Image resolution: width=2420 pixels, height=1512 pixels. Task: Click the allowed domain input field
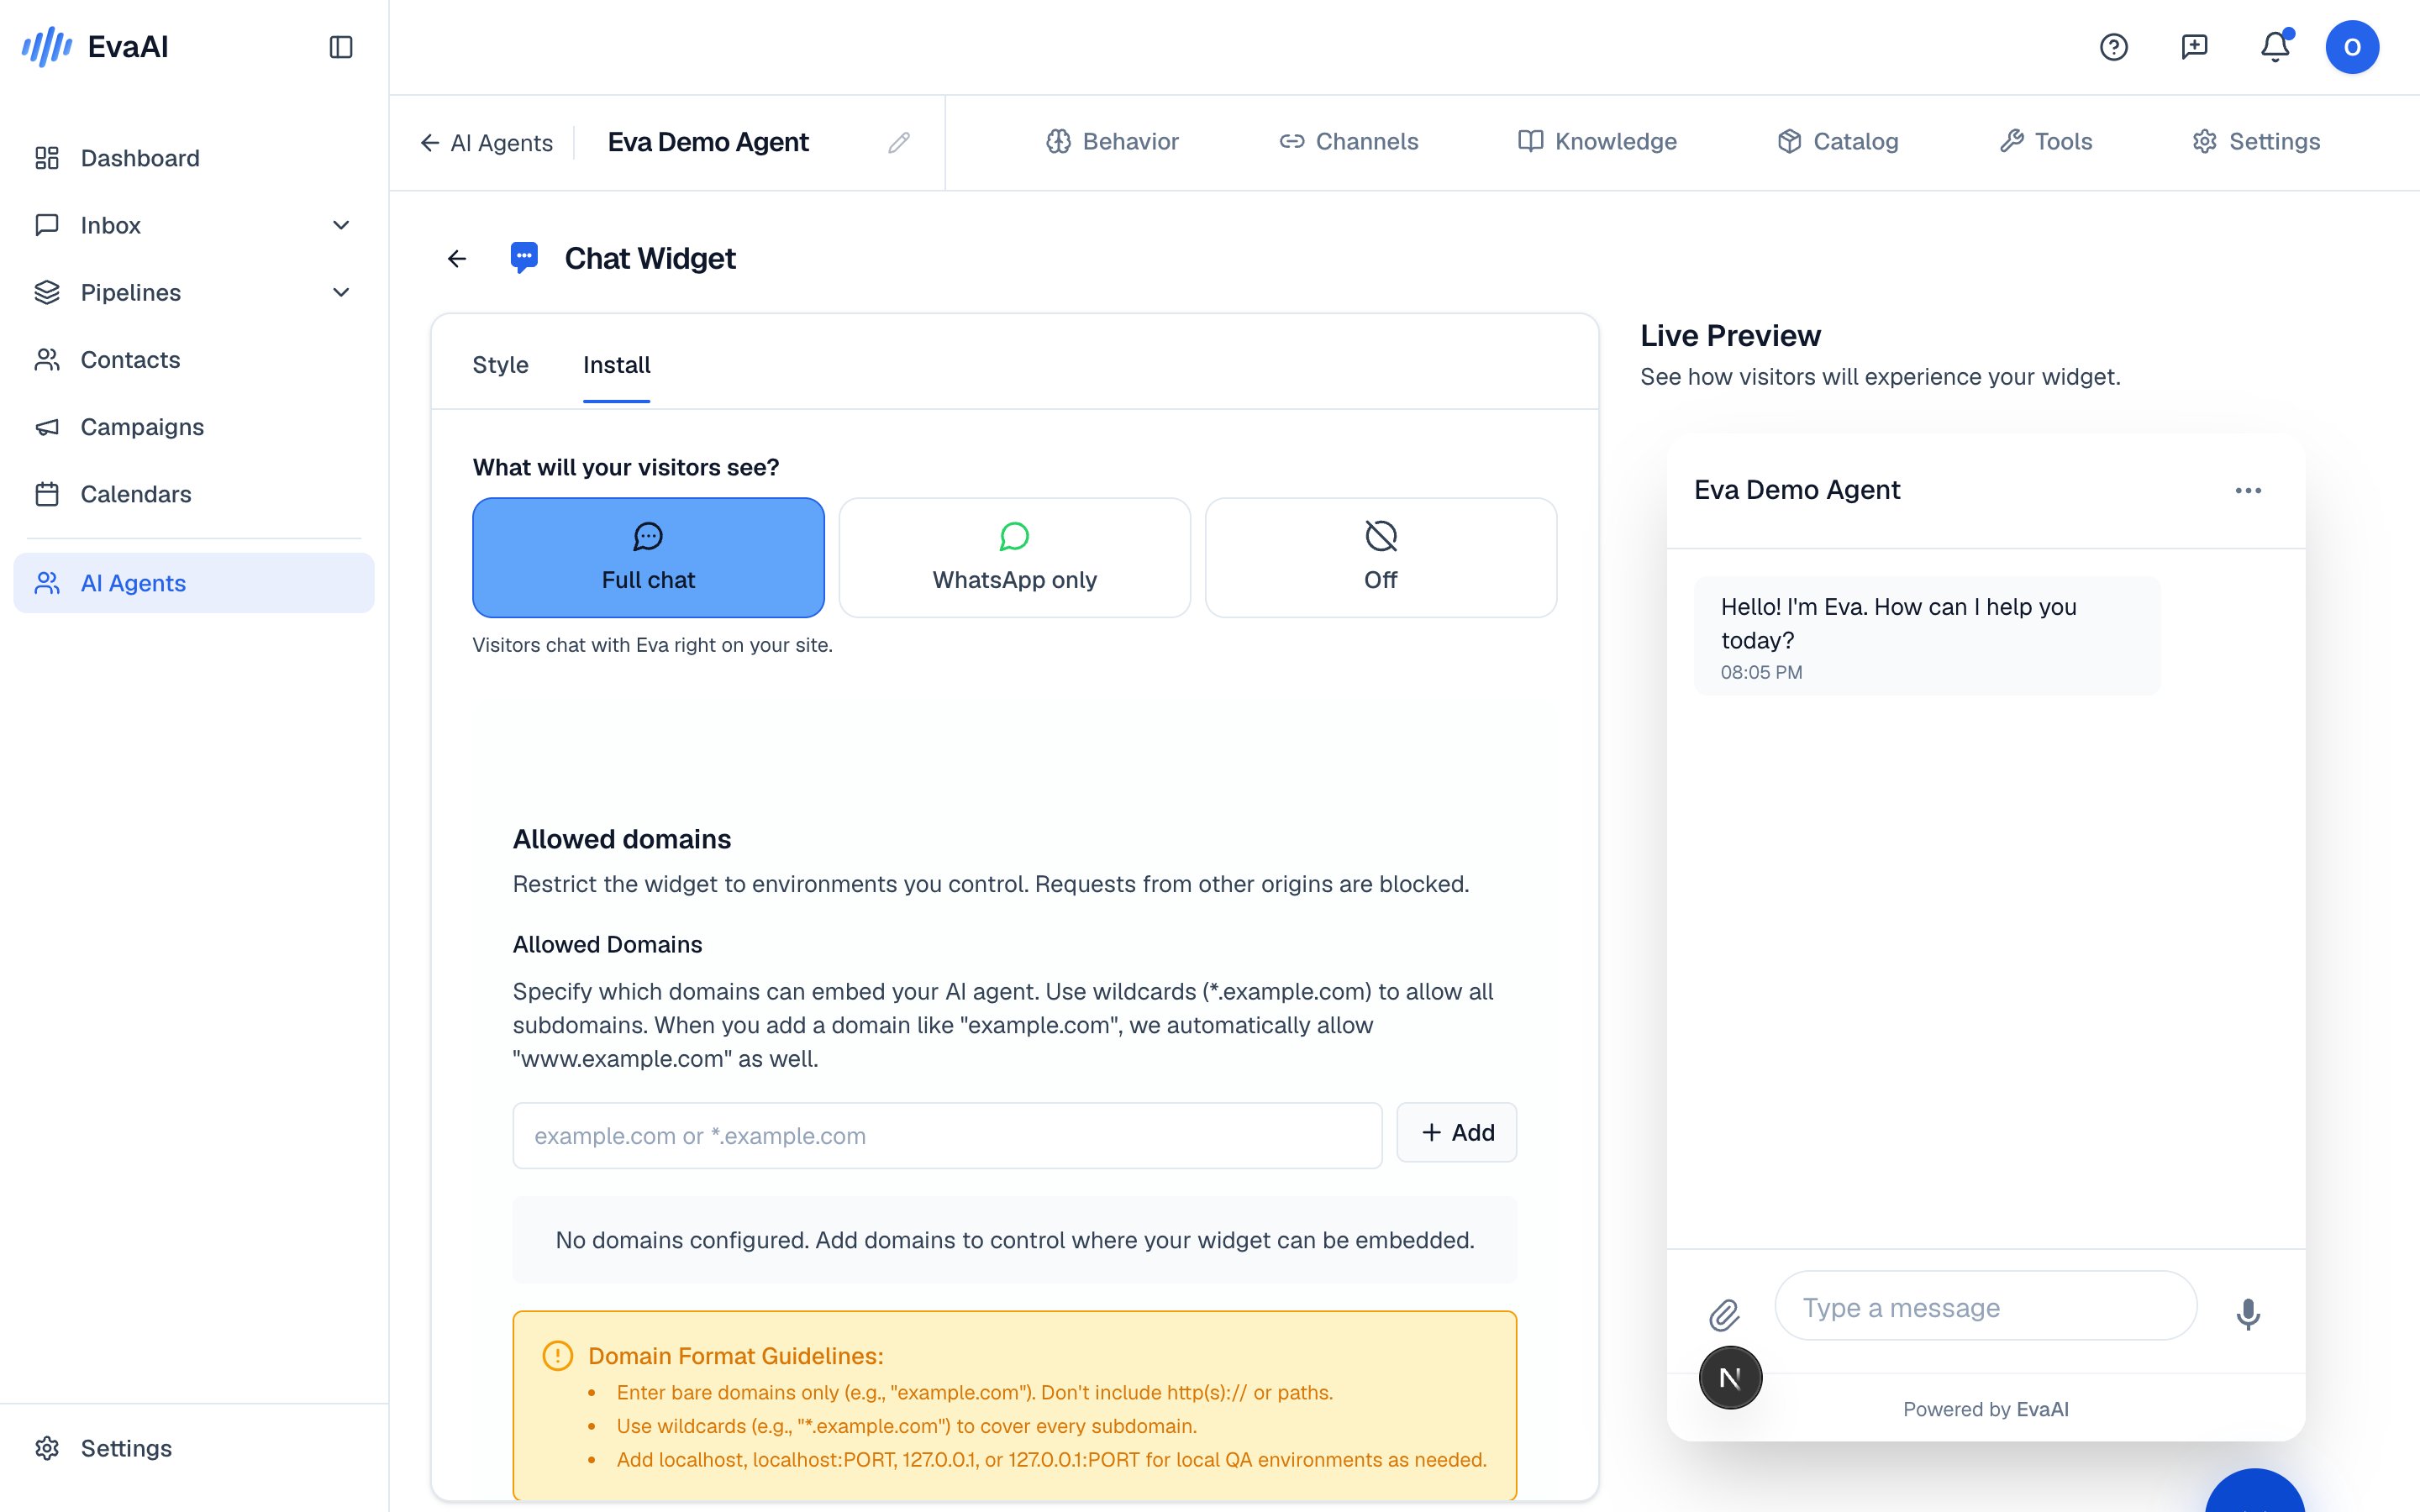pyautogui.click(x=947, y=1135)
